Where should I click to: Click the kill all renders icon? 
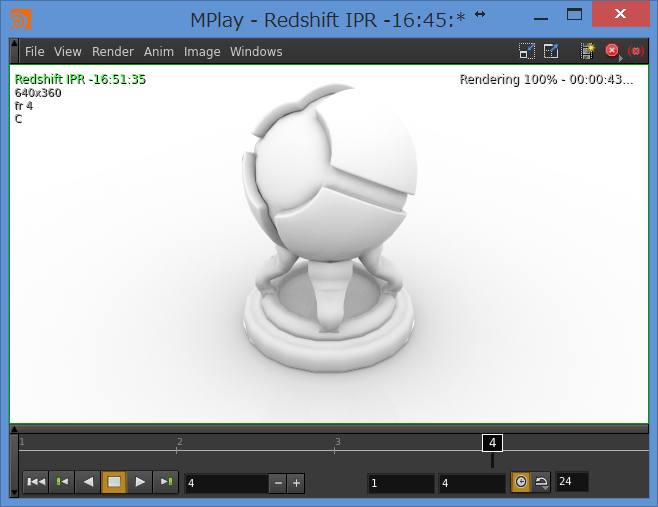636,51
